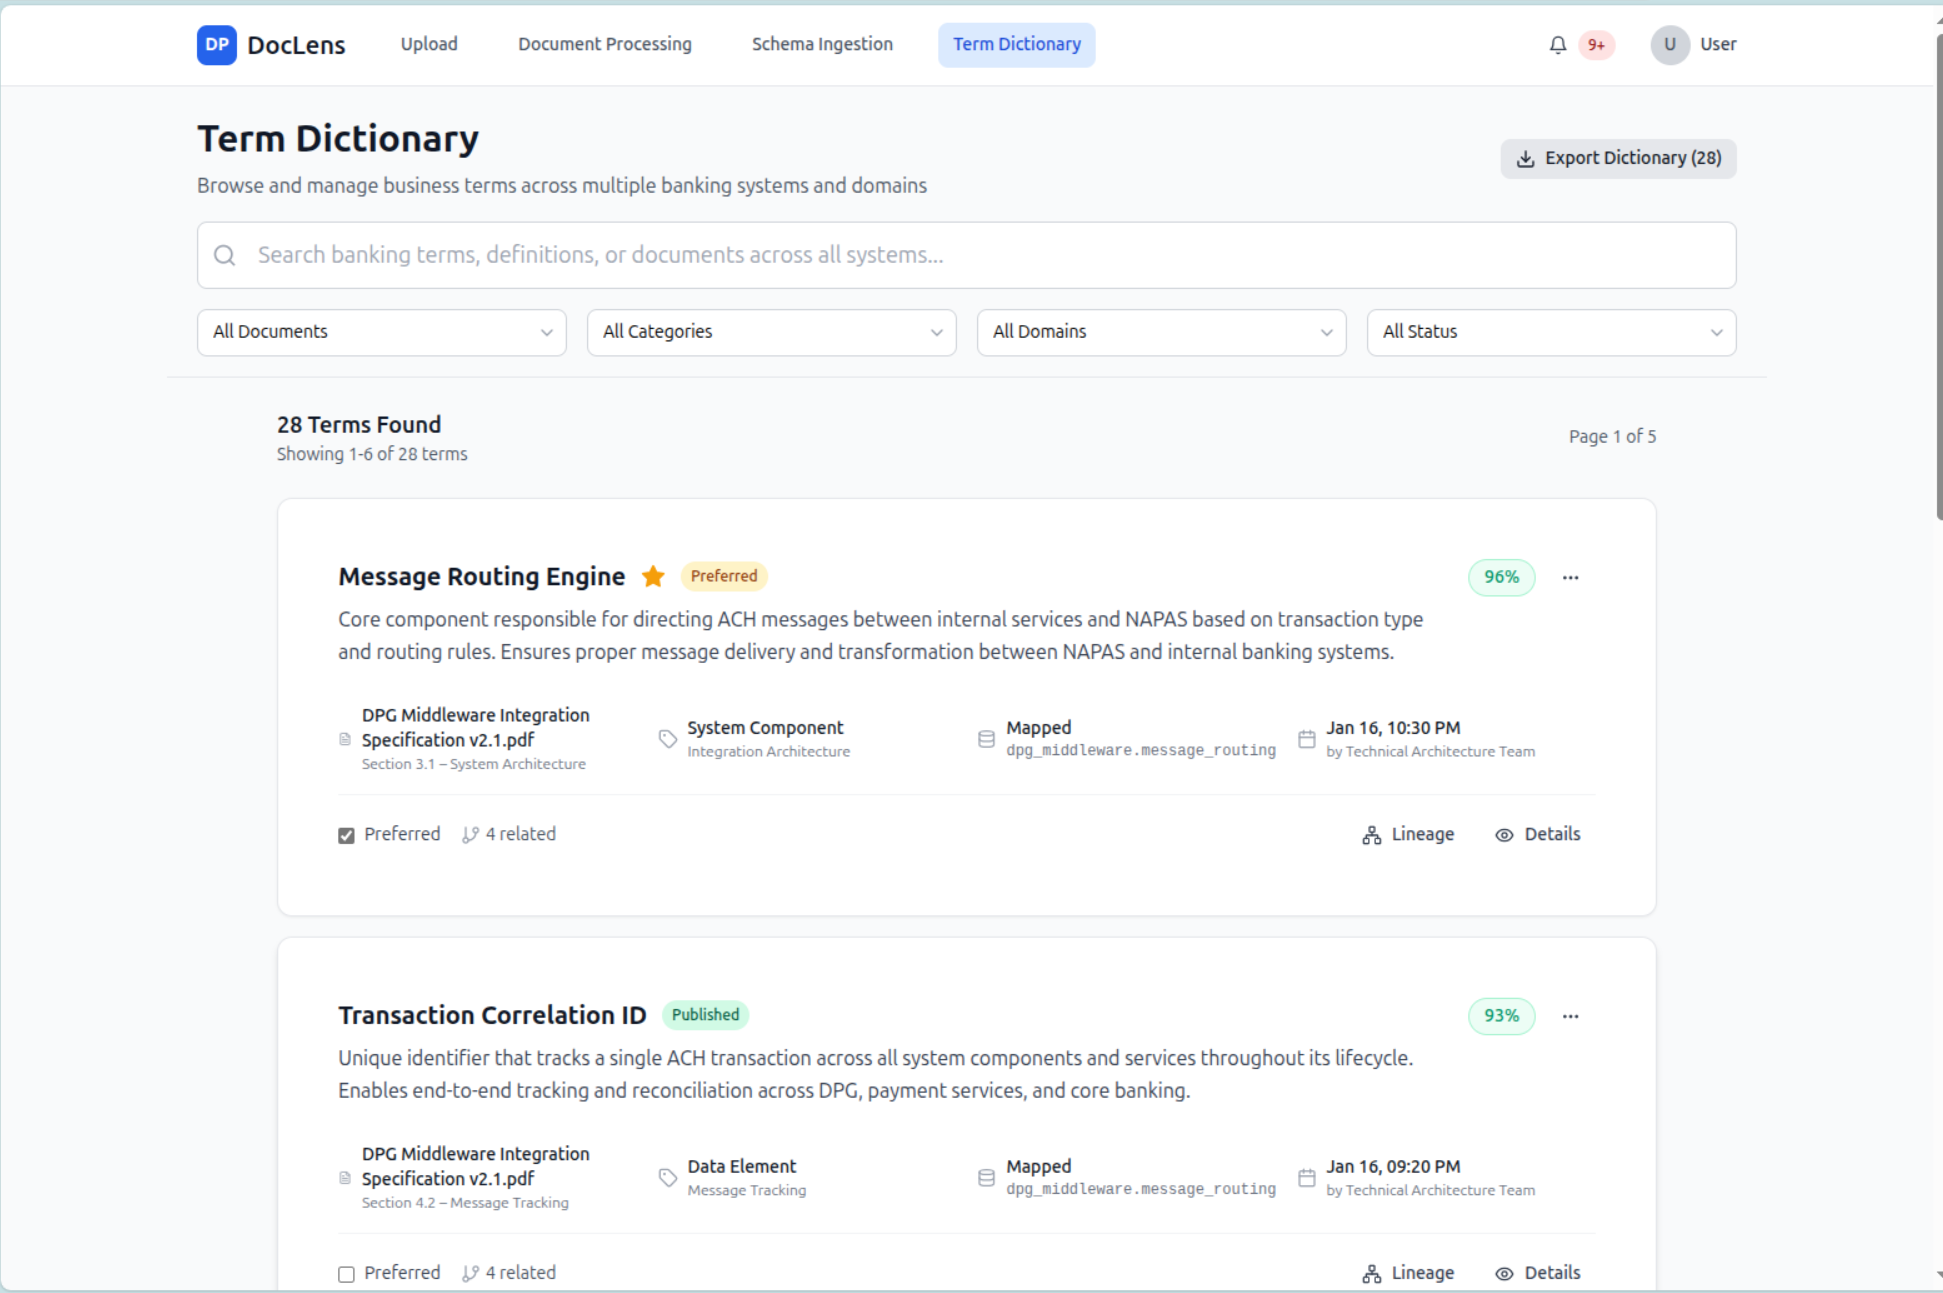The image size is (1943, 1293).
Task: Open the All Categories dropdown
Action: (771, 332)
